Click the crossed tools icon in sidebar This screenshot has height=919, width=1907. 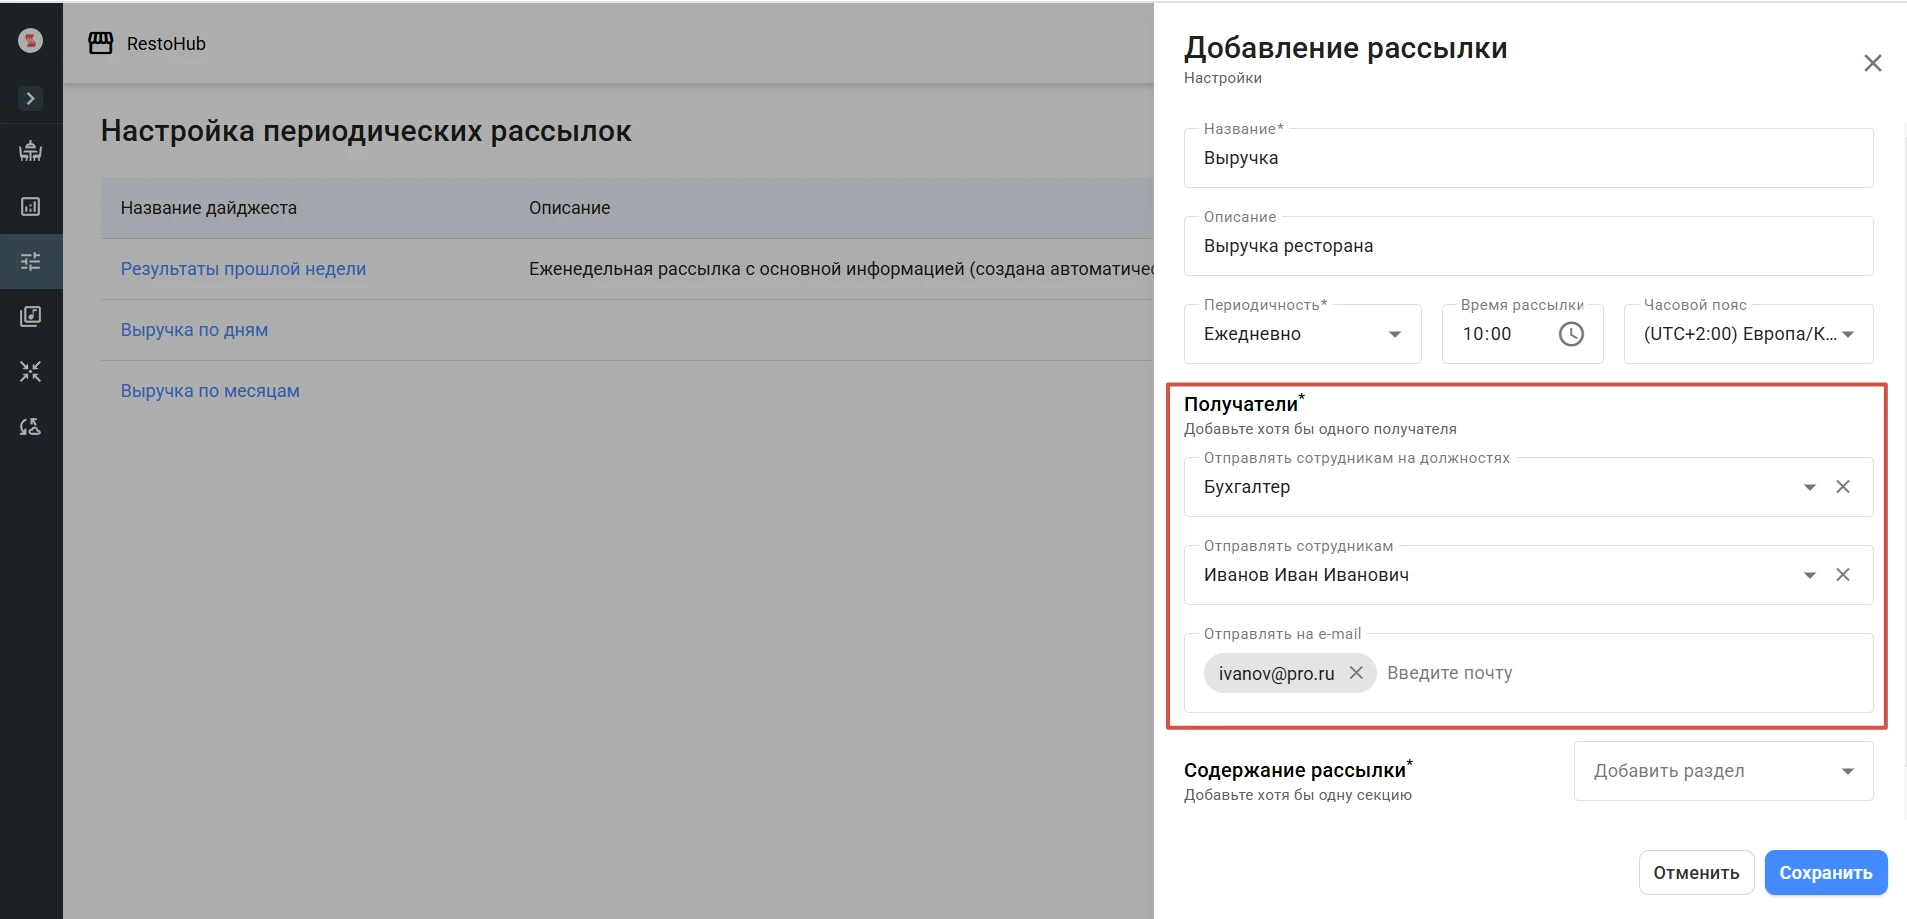(x=30, y=372)
